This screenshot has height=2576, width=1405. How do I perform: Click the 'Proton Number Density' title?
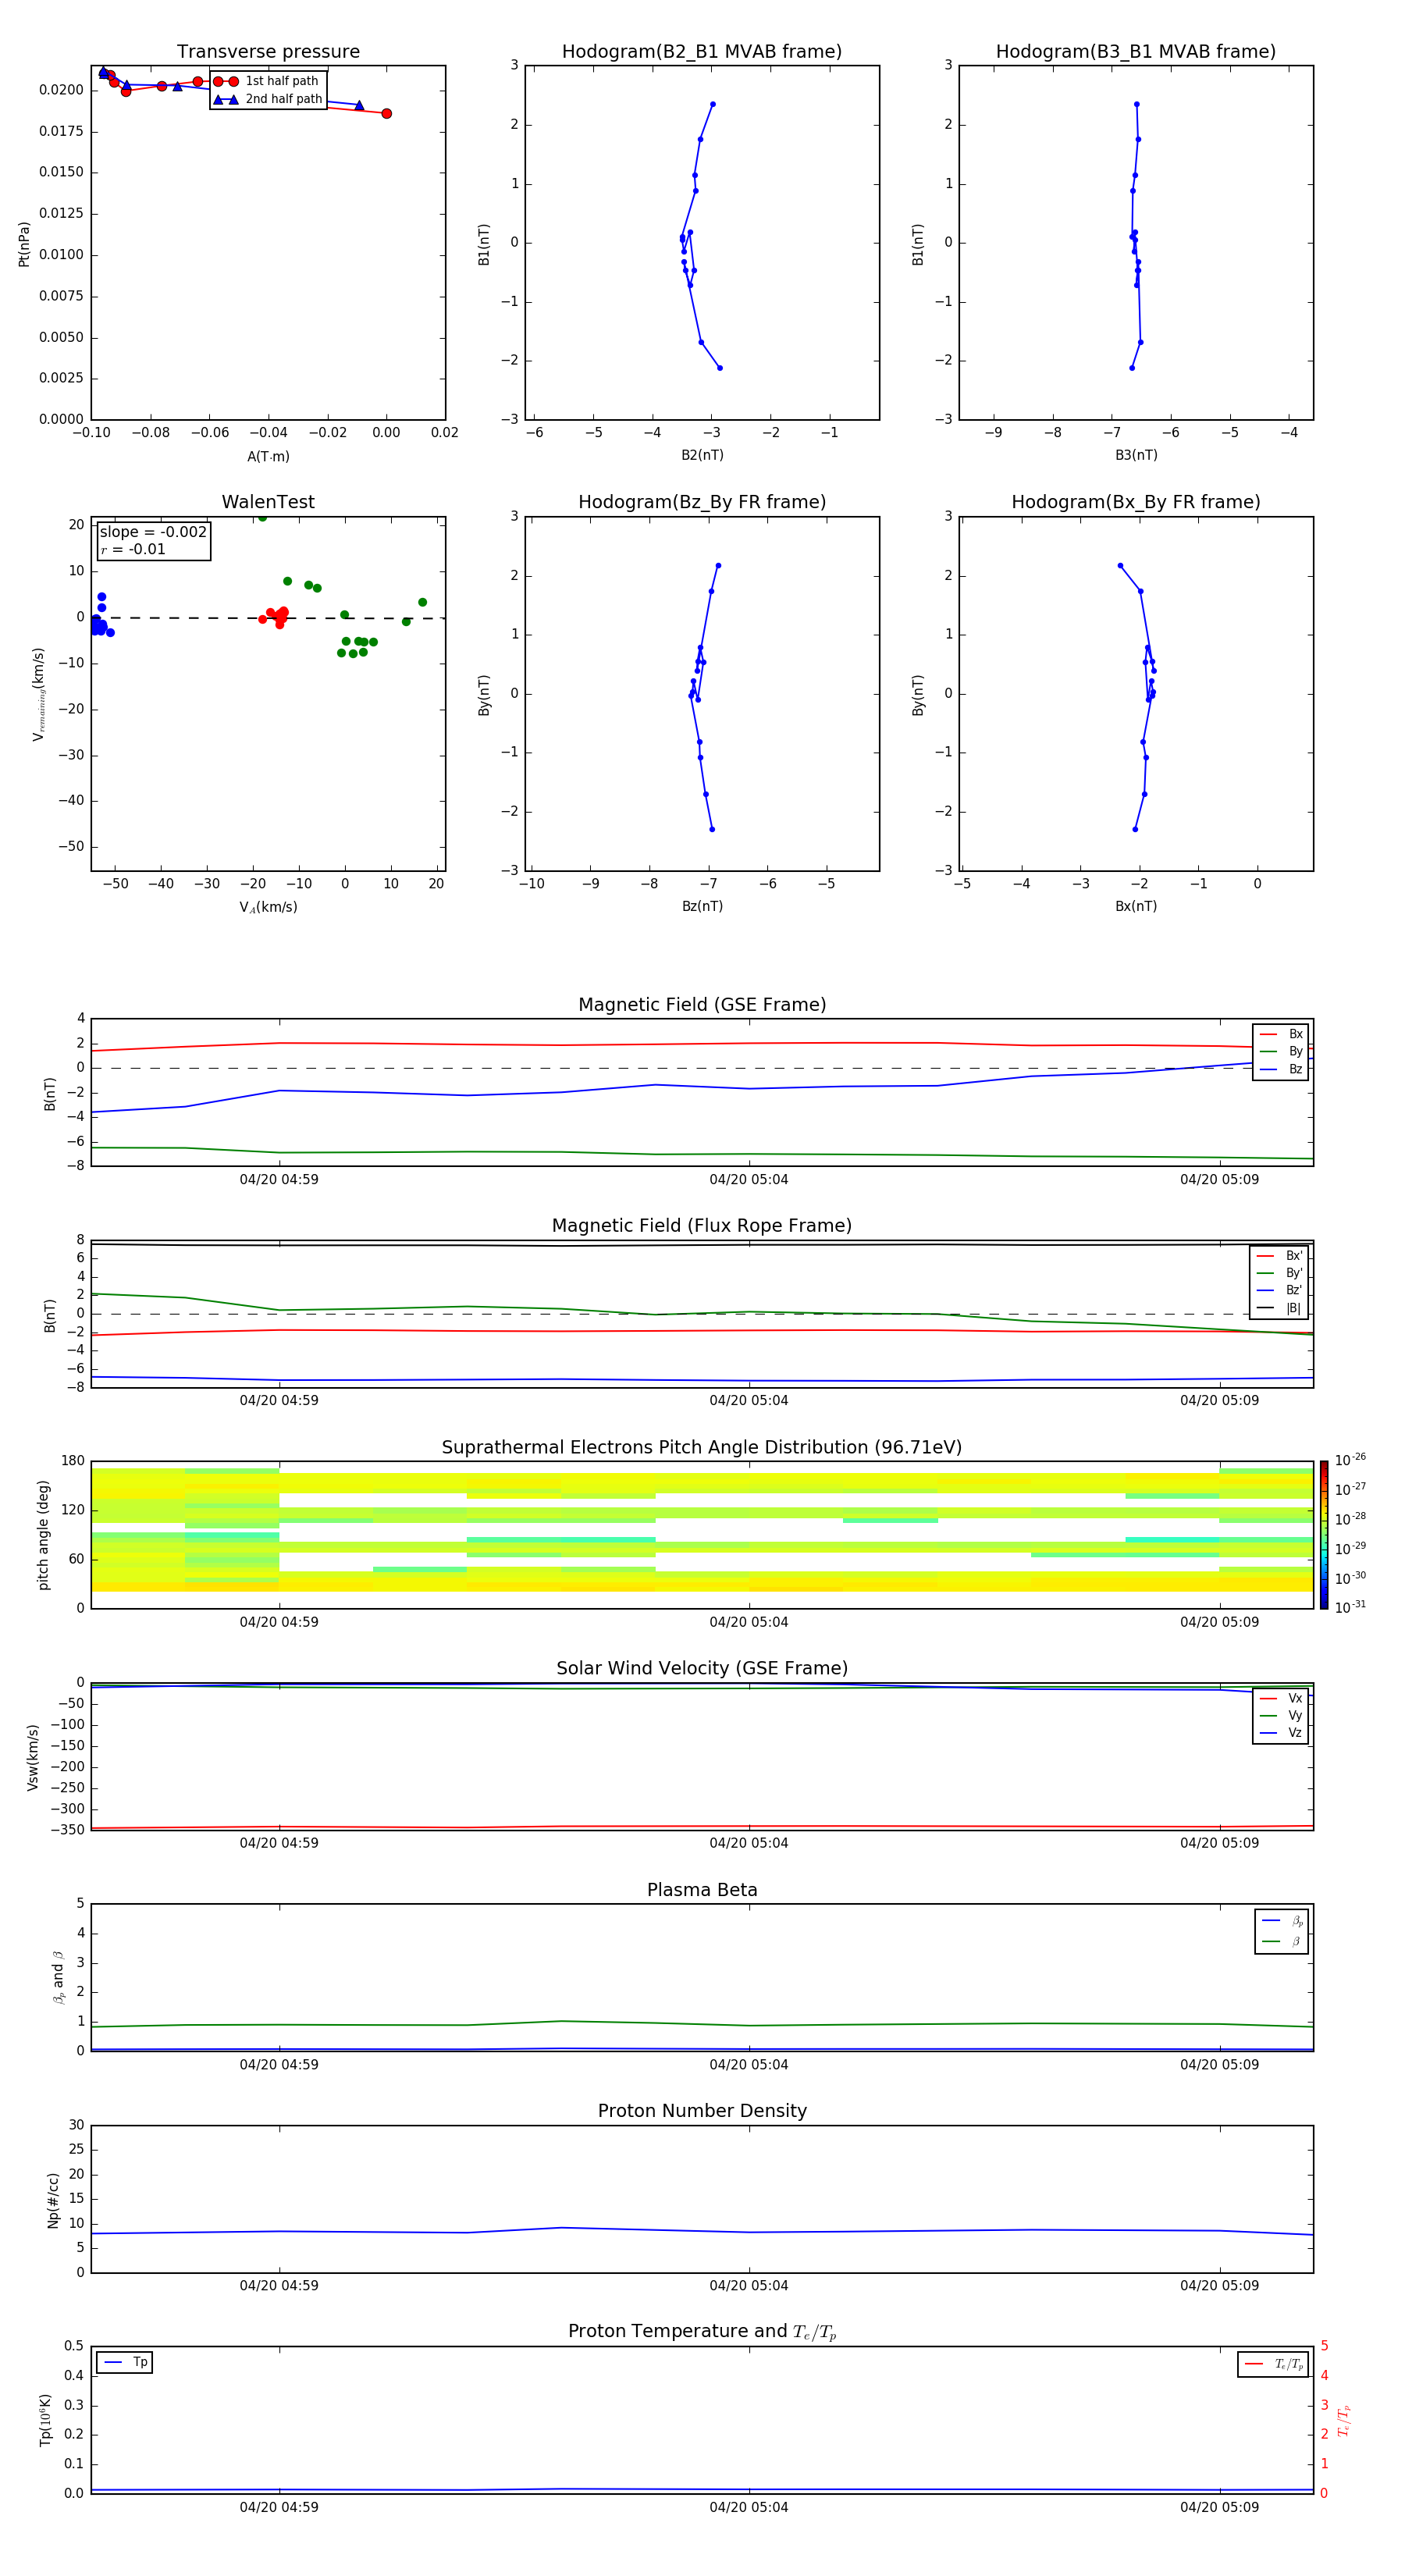point(702,2111)
